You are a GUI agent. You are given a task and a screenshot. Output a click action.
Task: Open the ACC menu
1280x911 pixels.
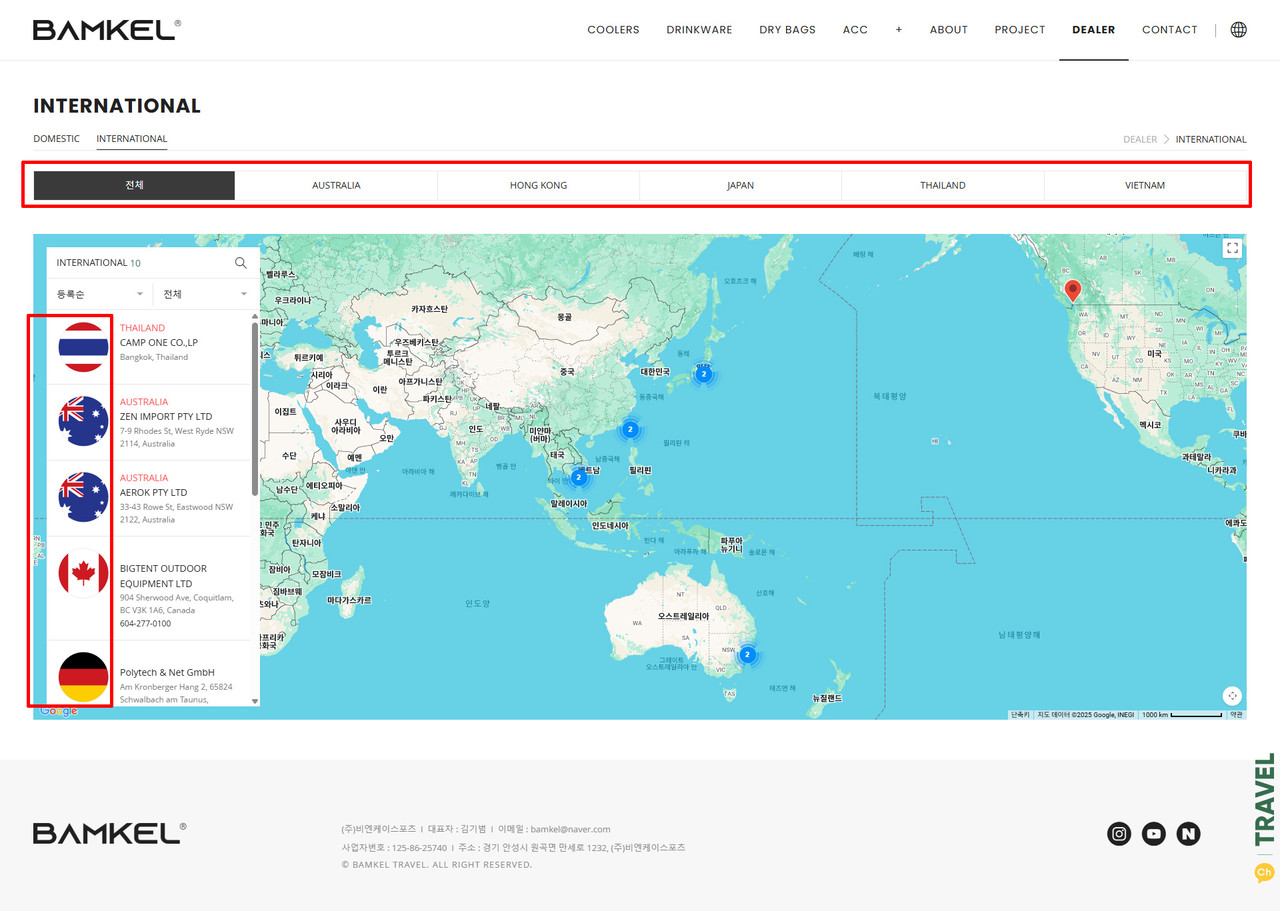pos(855,30)
